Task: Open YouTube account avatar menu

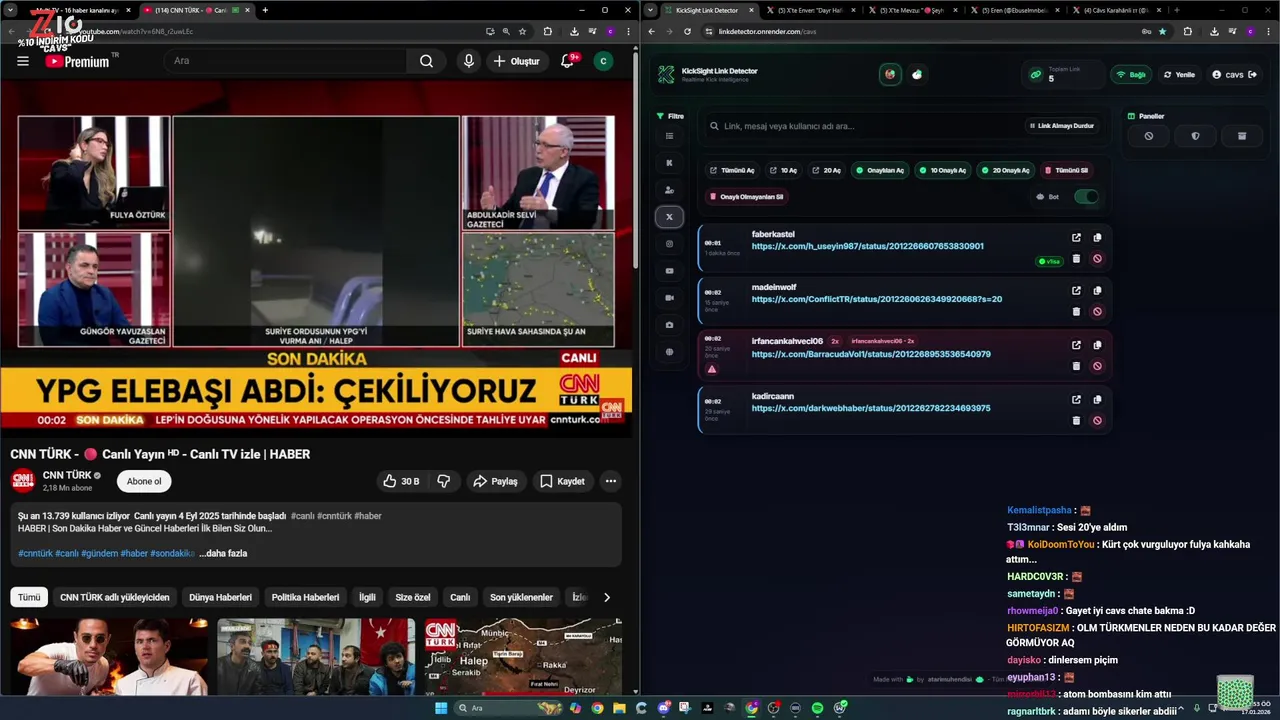Action: click(x=603, y=61)
